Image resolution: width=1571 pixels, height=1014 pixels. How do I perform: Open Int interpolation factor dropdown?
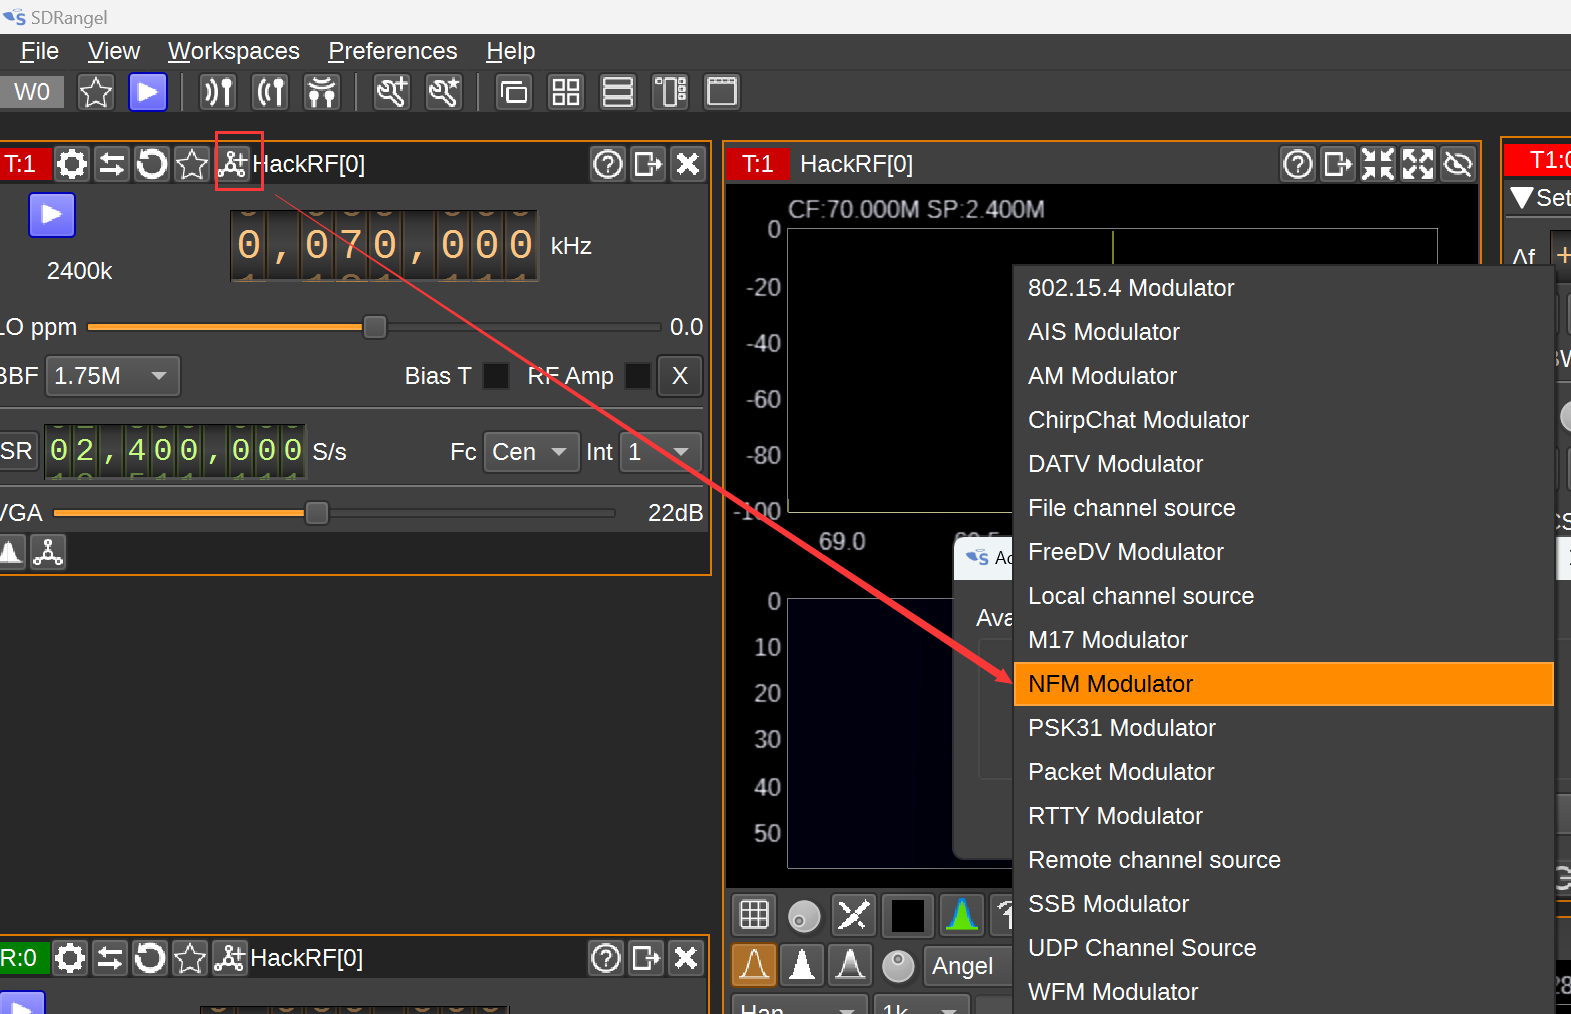click(x=660, y=452)
